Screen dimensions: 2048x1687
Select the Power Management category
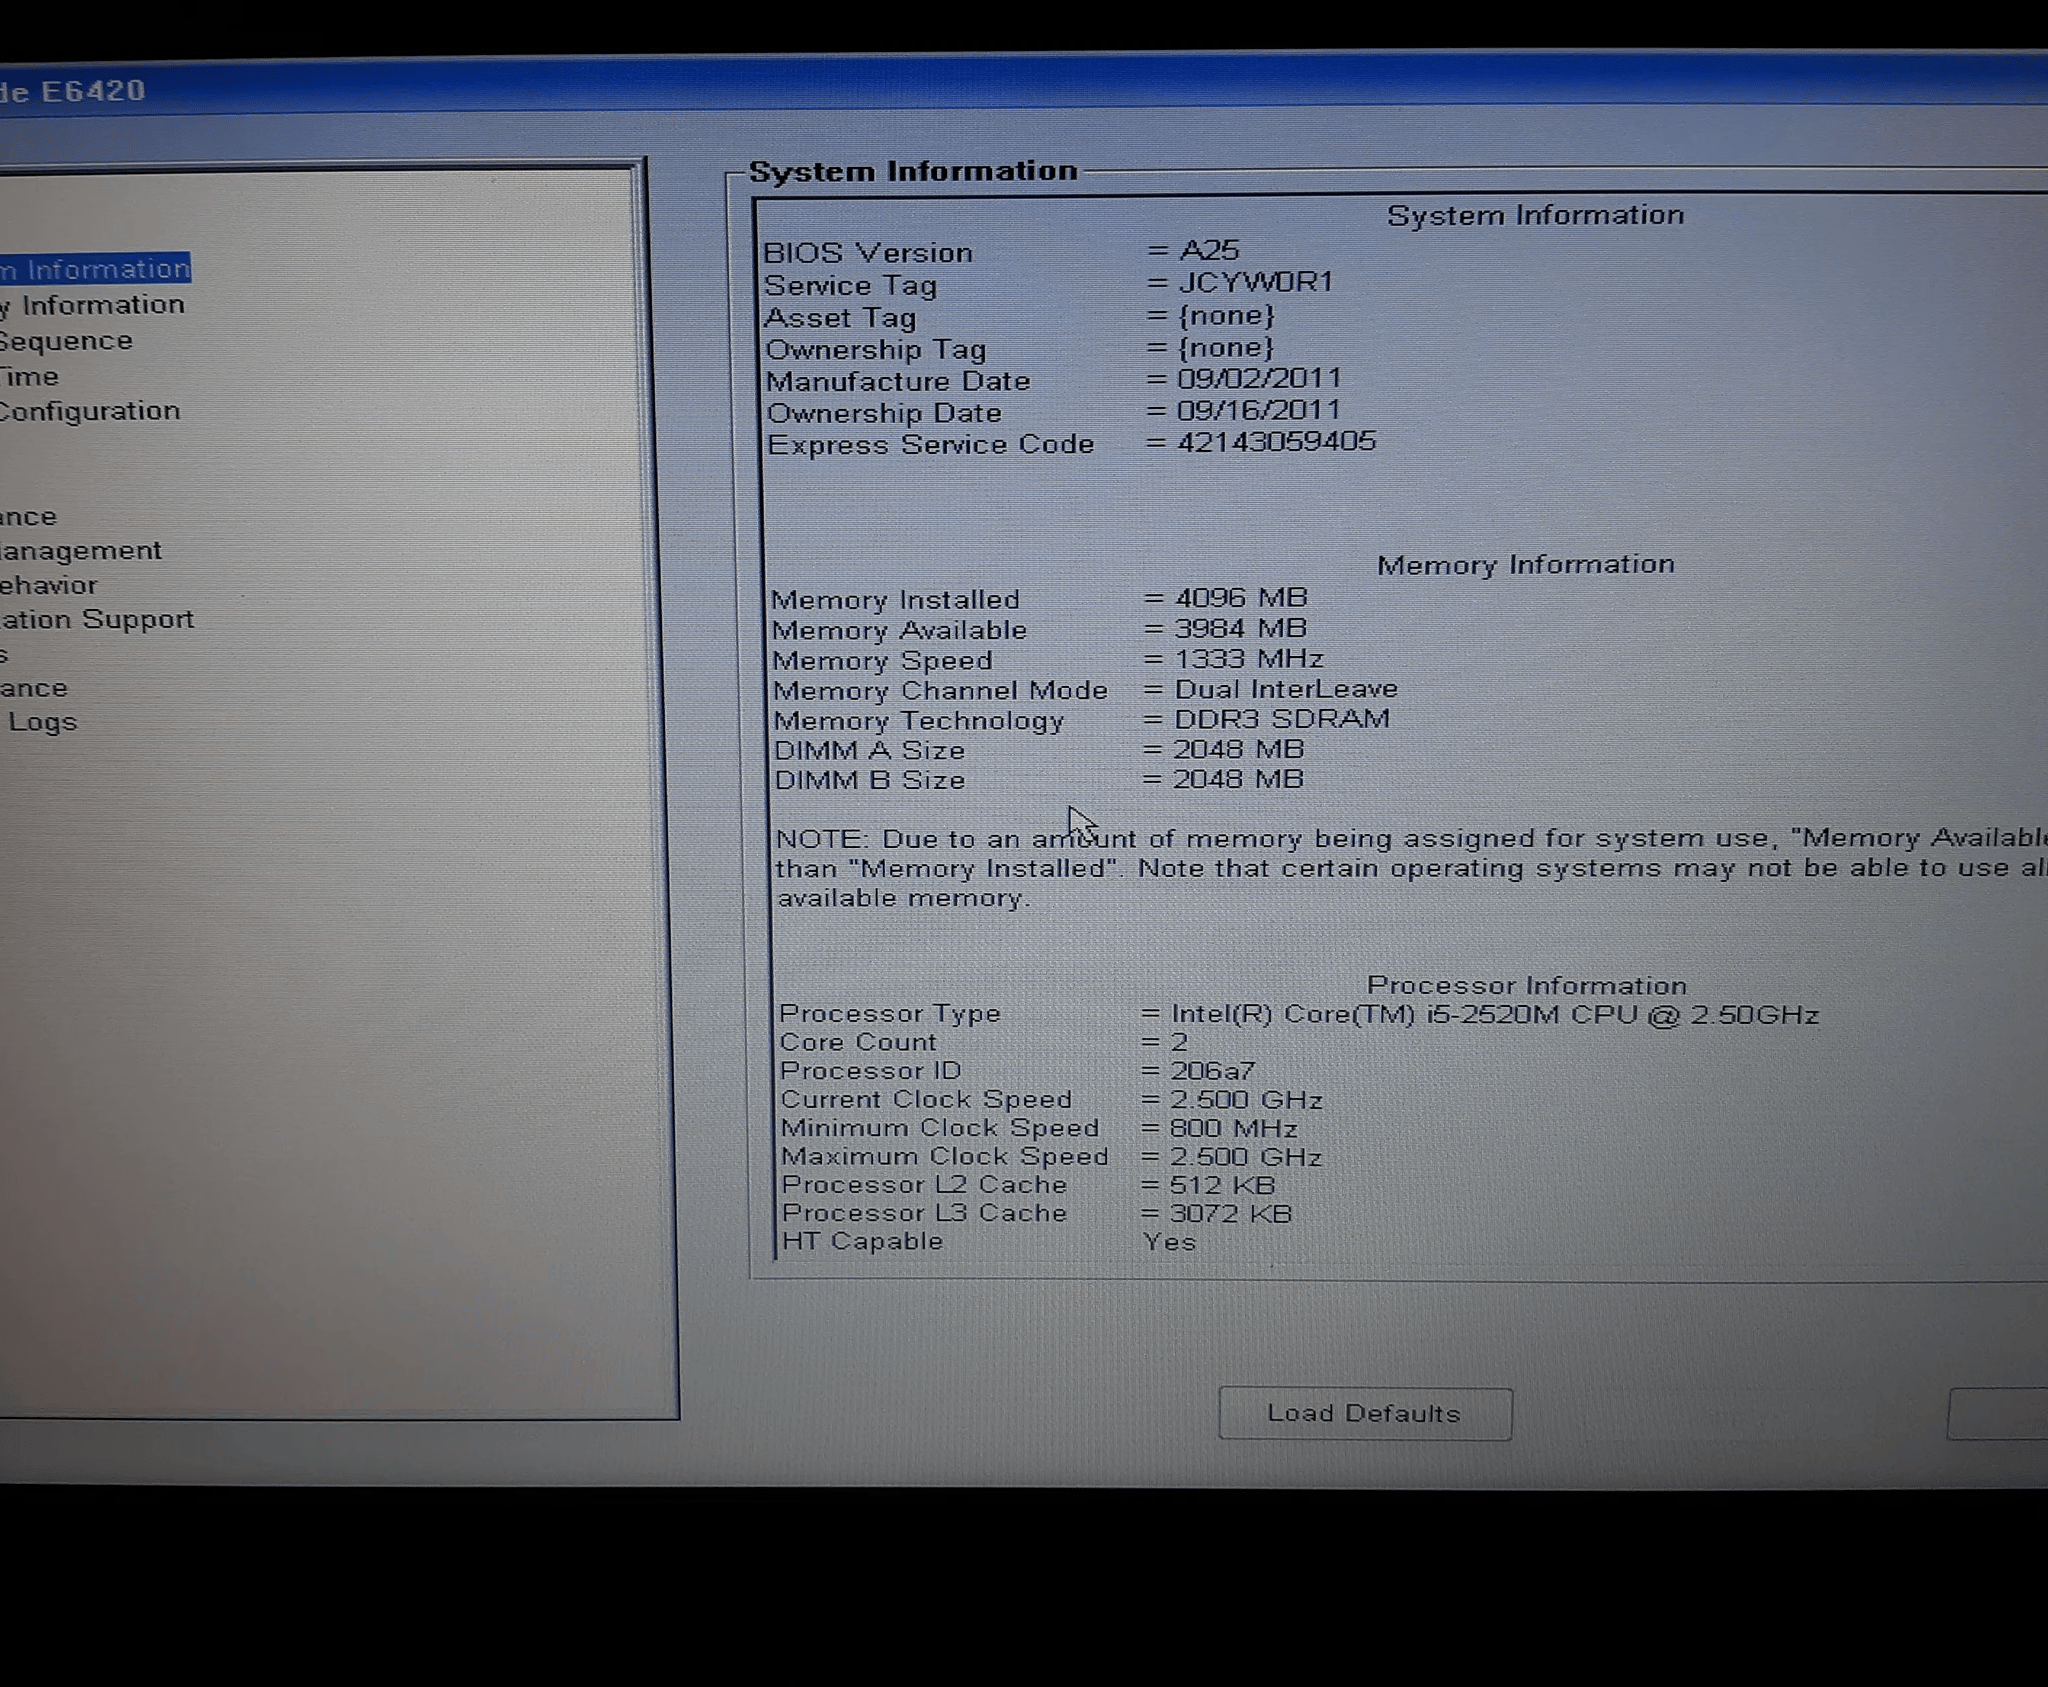coord(81,551)
